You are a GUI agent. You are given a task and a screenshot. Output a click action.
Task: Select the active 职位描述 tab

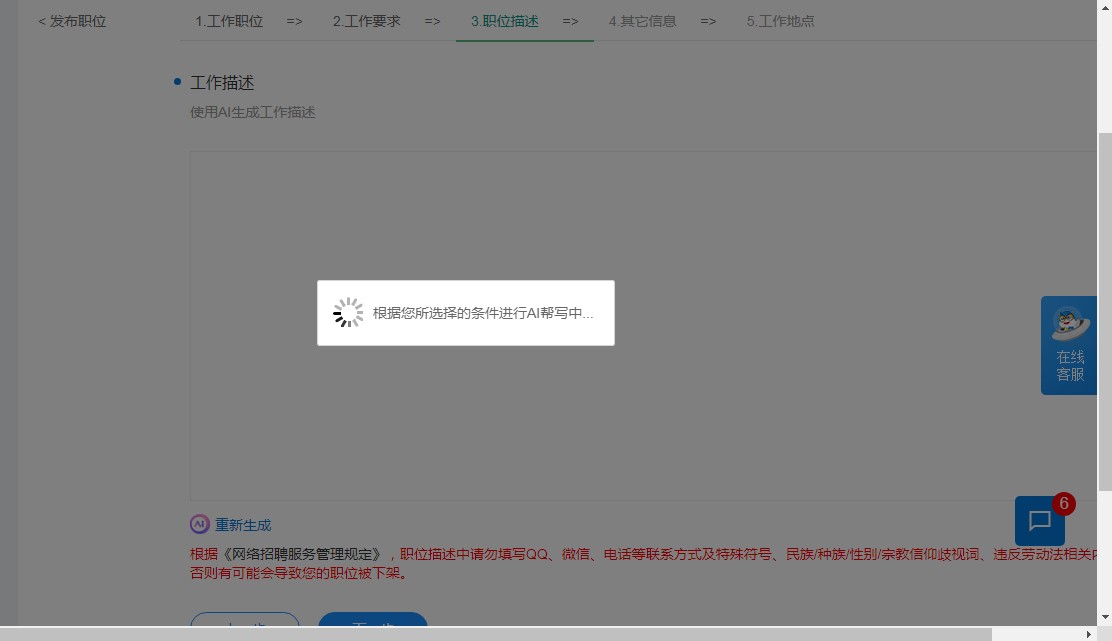504,20
